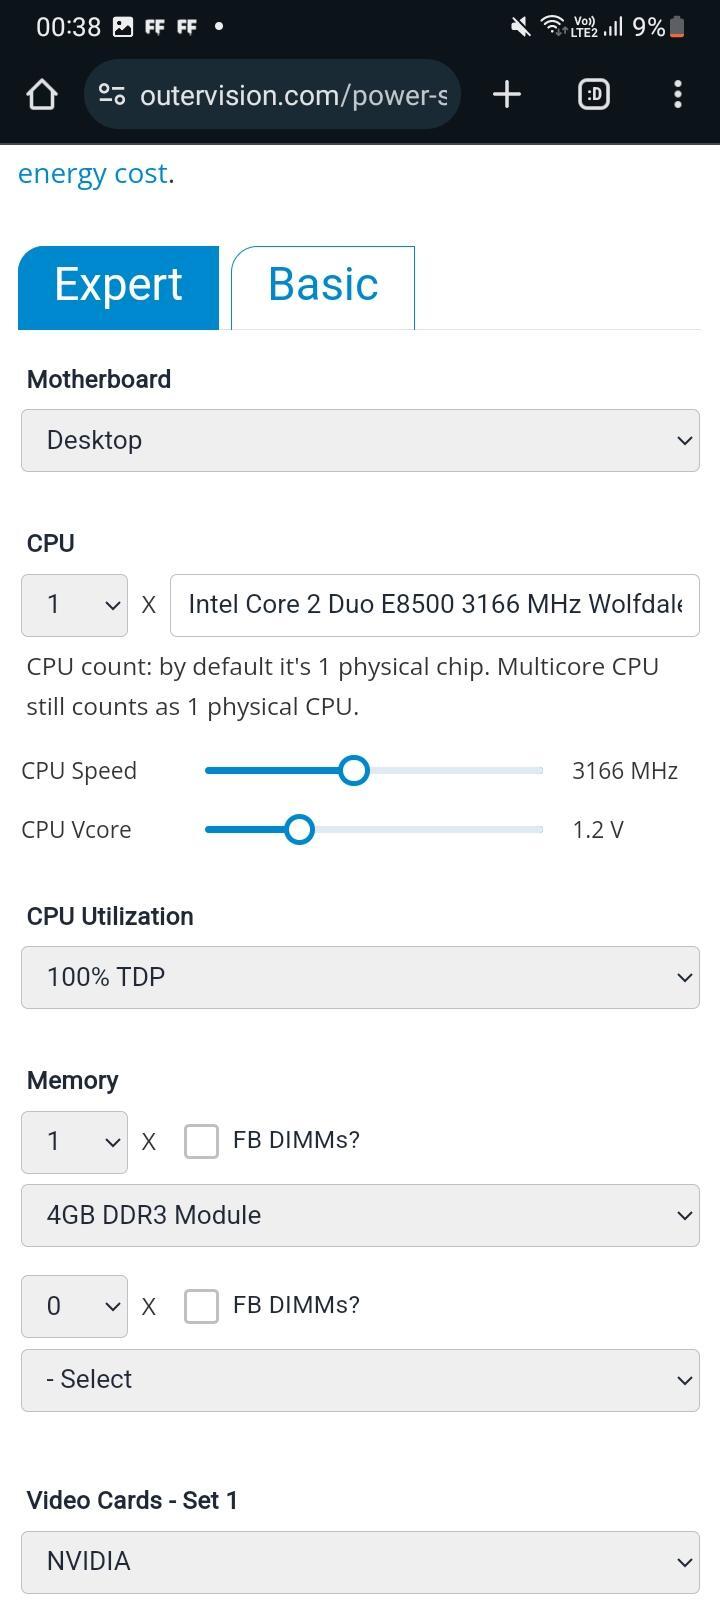
Task: Expand the 4GB DDR3 Module dropdown
Action: tap(360, 1215)
